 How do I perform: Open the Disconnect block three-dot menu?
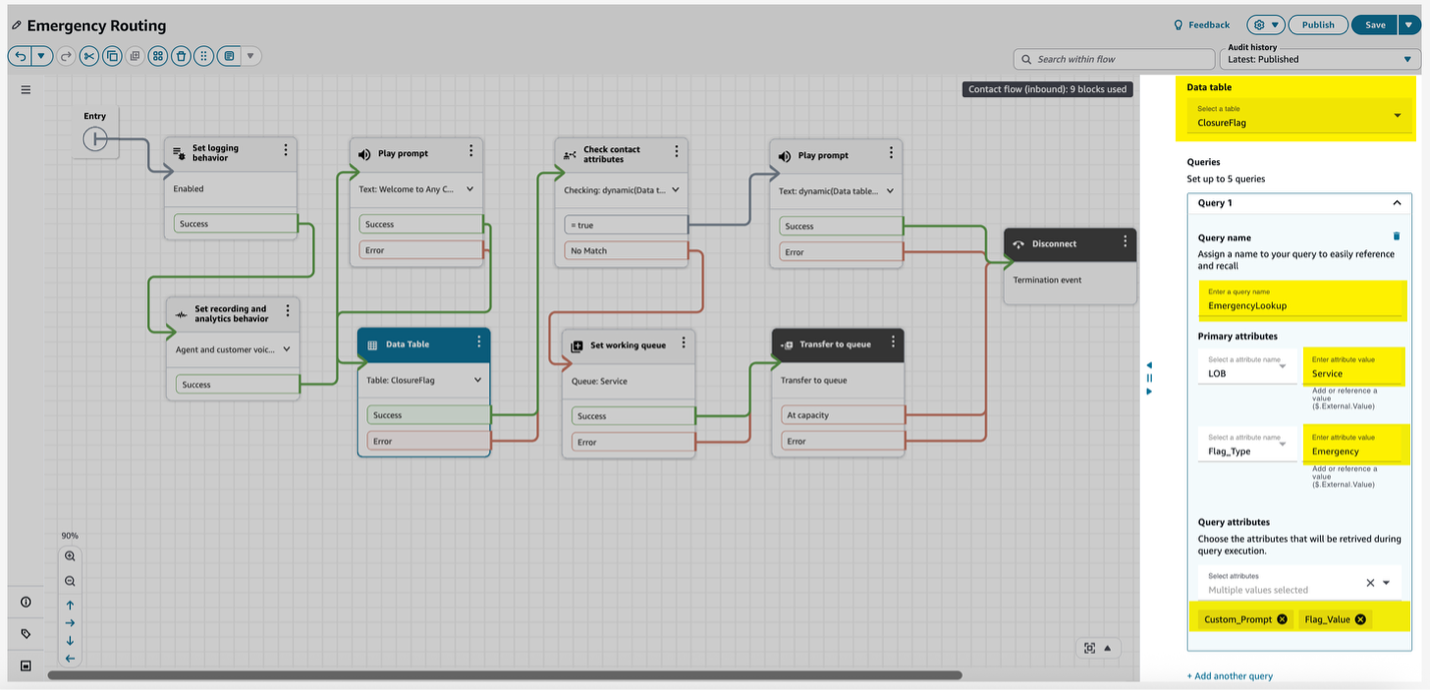(1125, 243)
